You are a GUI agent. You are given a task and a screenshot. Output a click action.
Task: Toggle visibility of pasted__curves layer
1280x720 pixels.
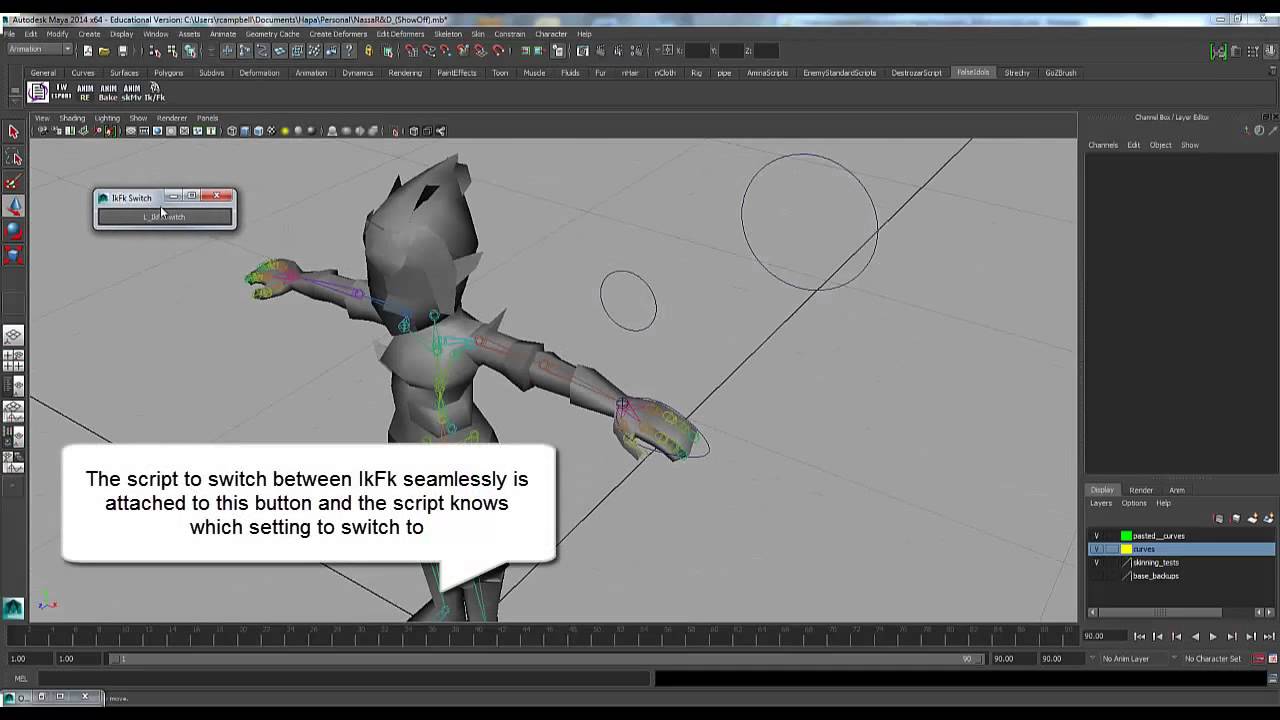pyautogui.click(x=1096, y=536)
